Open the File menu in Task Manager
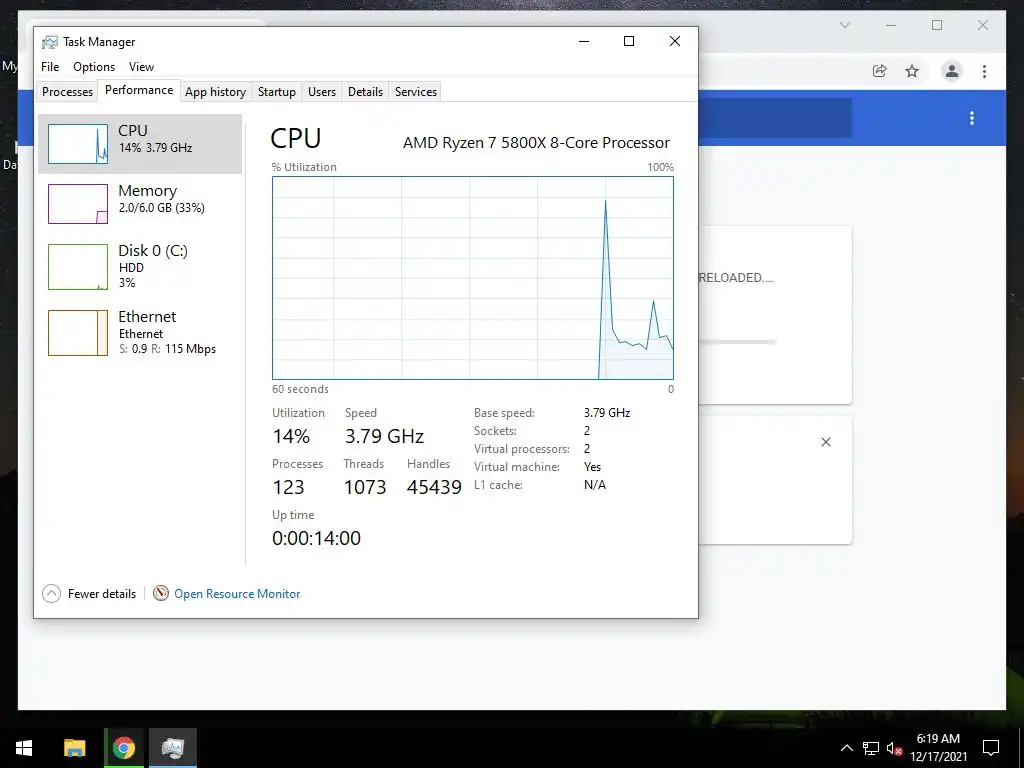 coord(50,67)
